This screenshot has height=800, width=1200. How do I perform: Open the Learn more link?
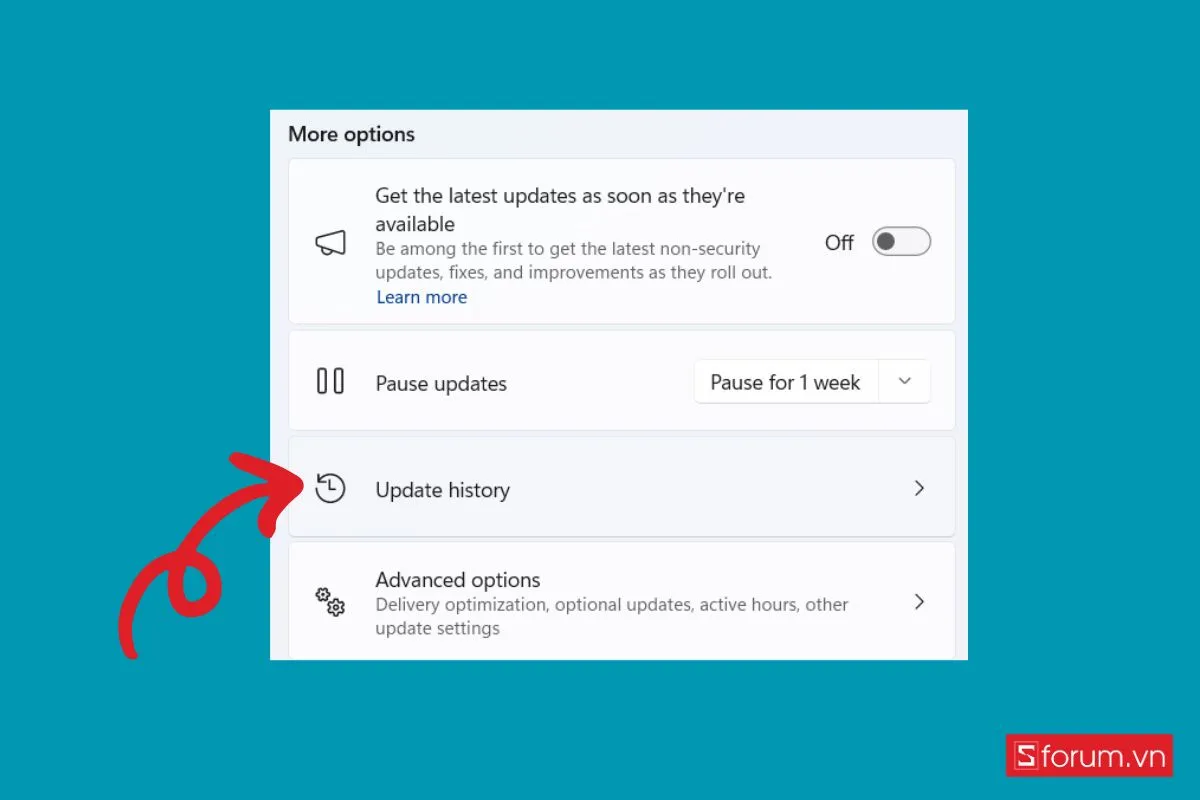[421, 297]
